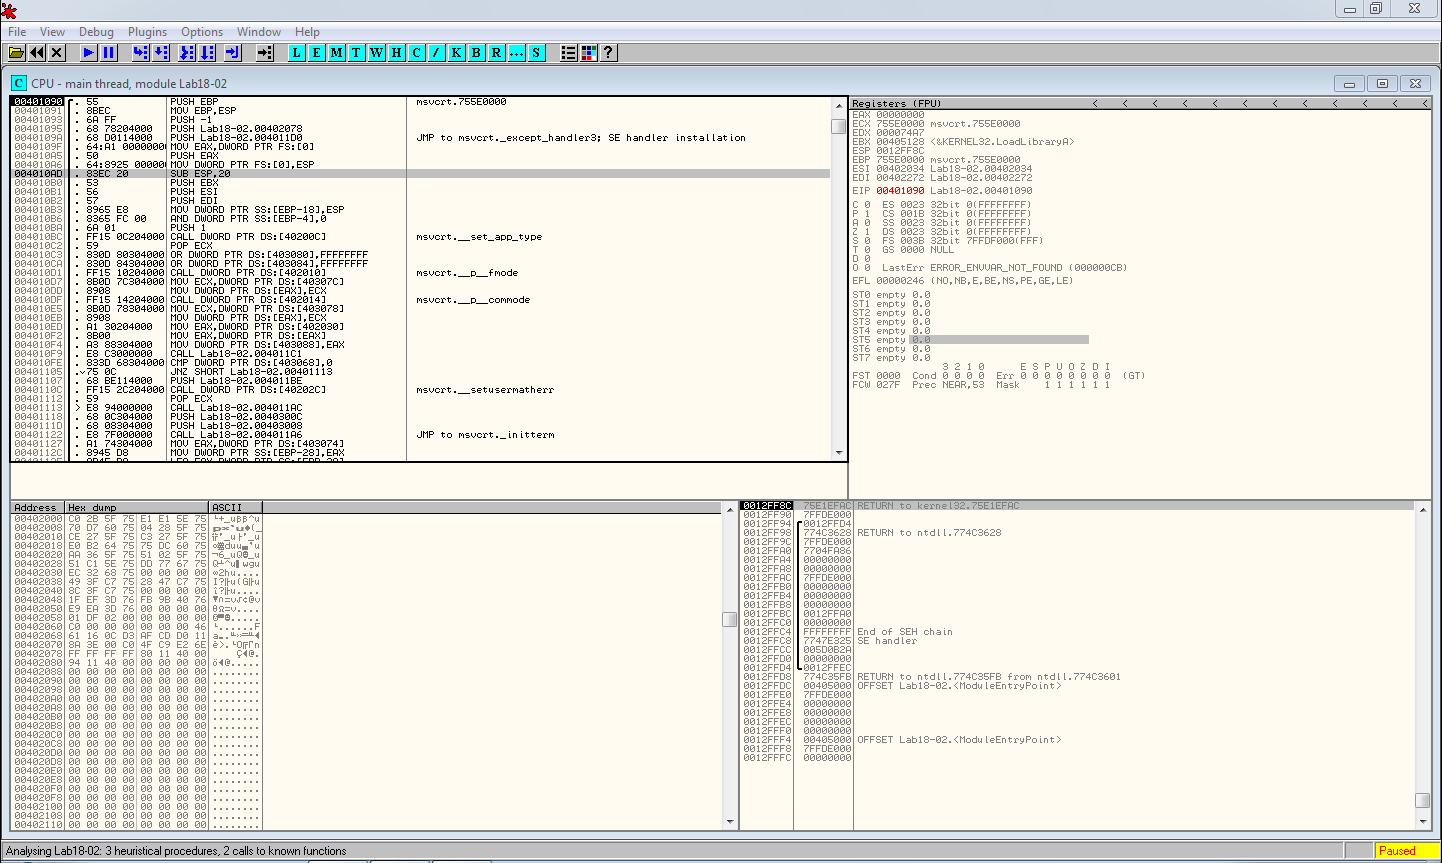Open the CPU window with the toolbar C button

click(417, 52)
